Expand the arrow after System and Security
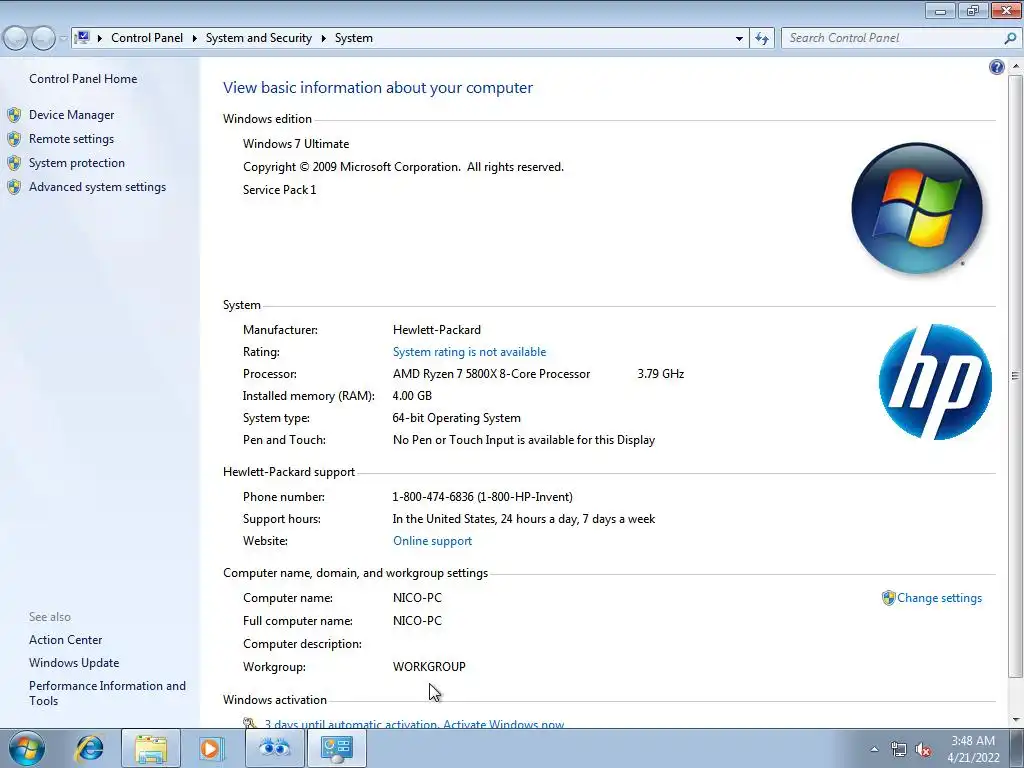1024x768 pixels. pos(323,39)
